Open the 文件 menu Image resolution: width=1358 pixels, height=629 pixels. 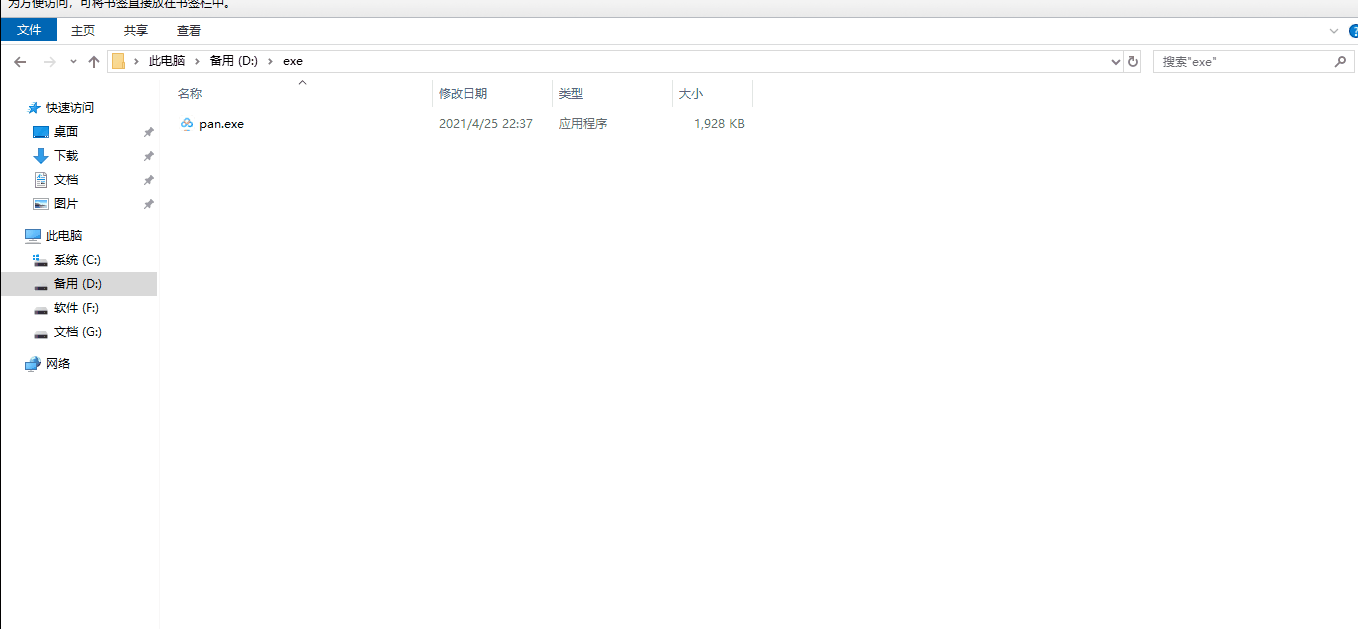pyautogui.click(x=29, y=31)
